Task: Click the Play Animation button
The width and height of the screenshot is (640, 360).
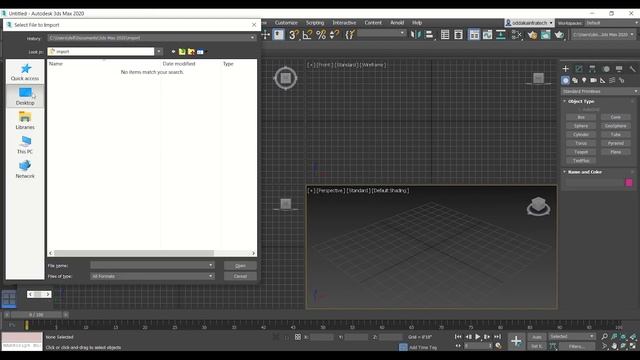Action: point(478,337)
